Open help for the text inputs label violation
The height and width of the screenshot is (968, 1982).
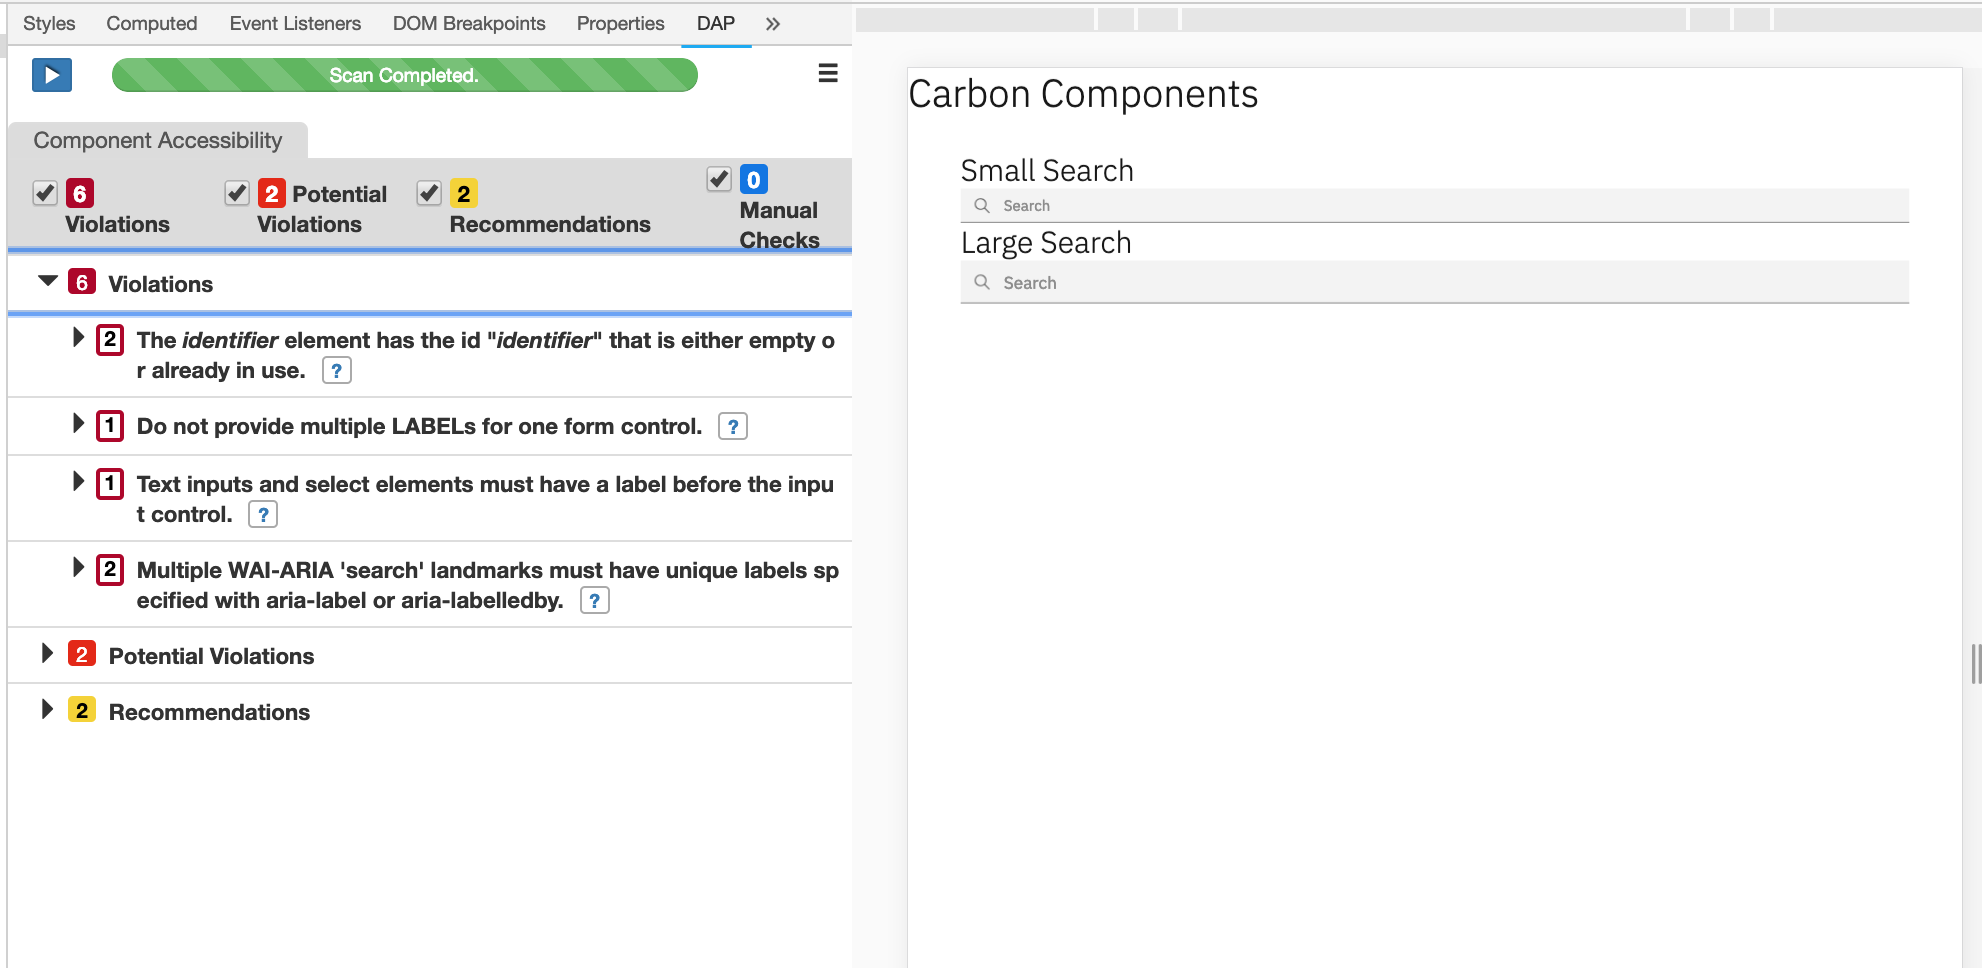[263, 514]
